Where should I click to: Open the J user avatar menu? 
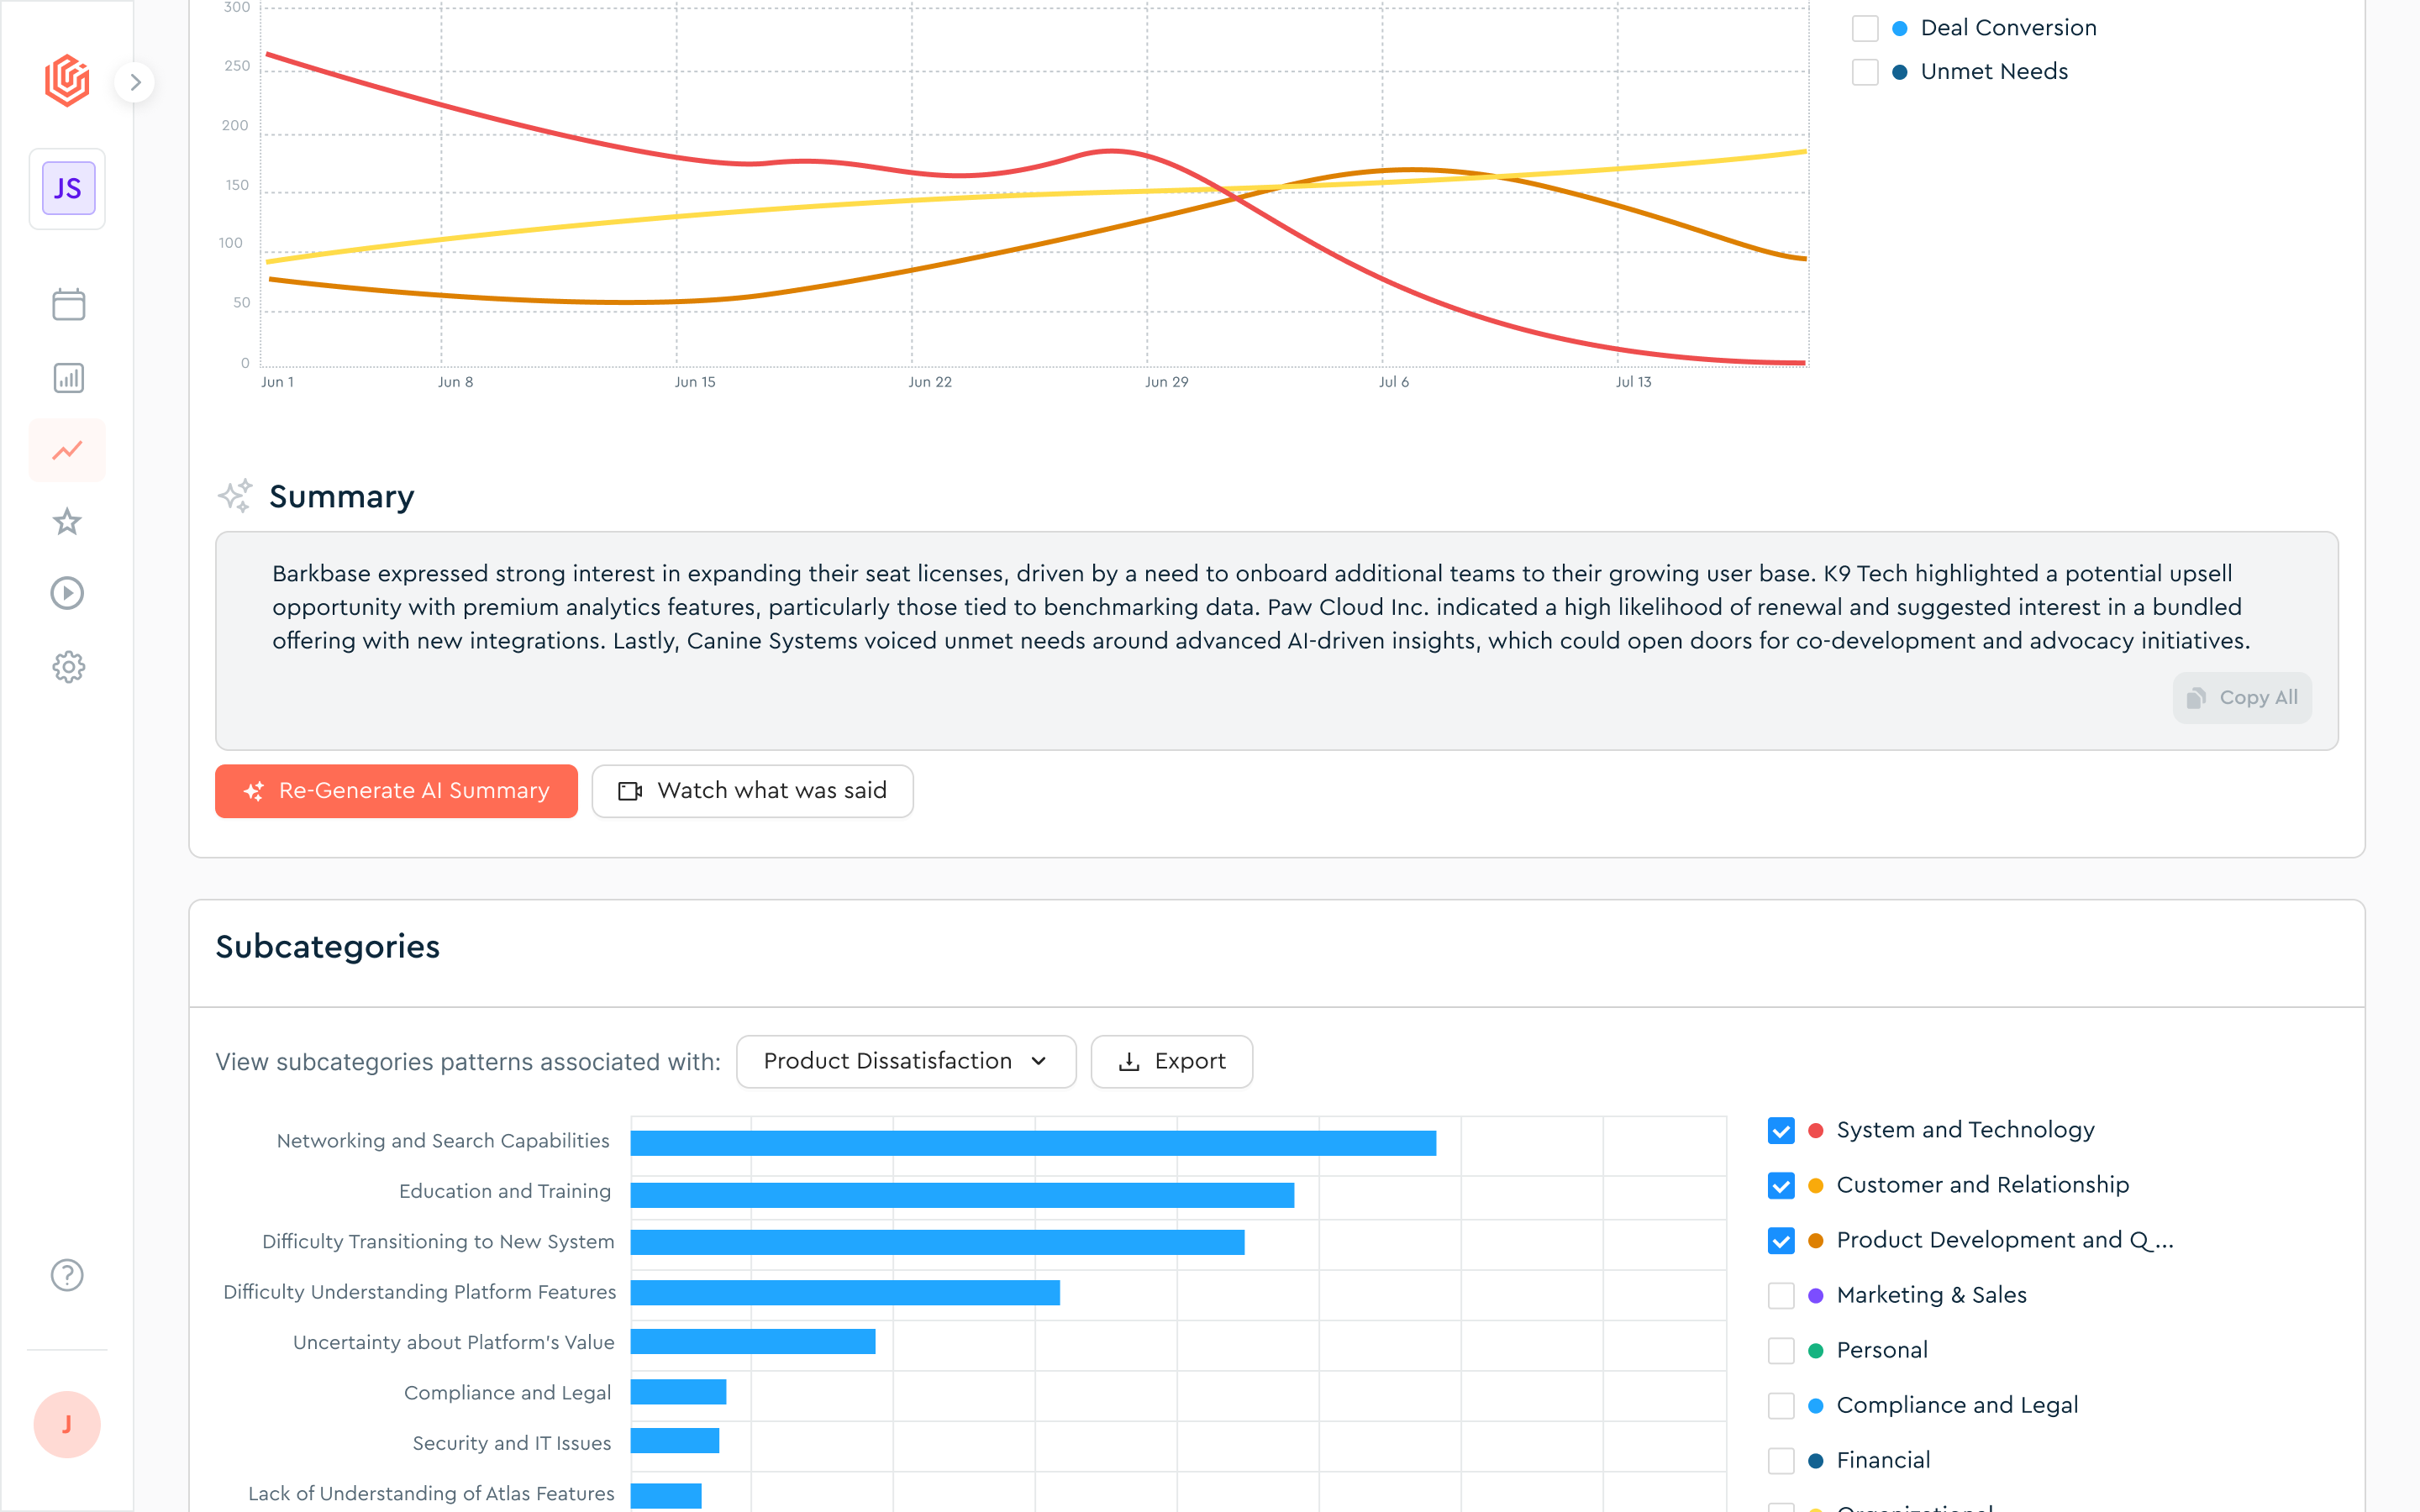67,1424
